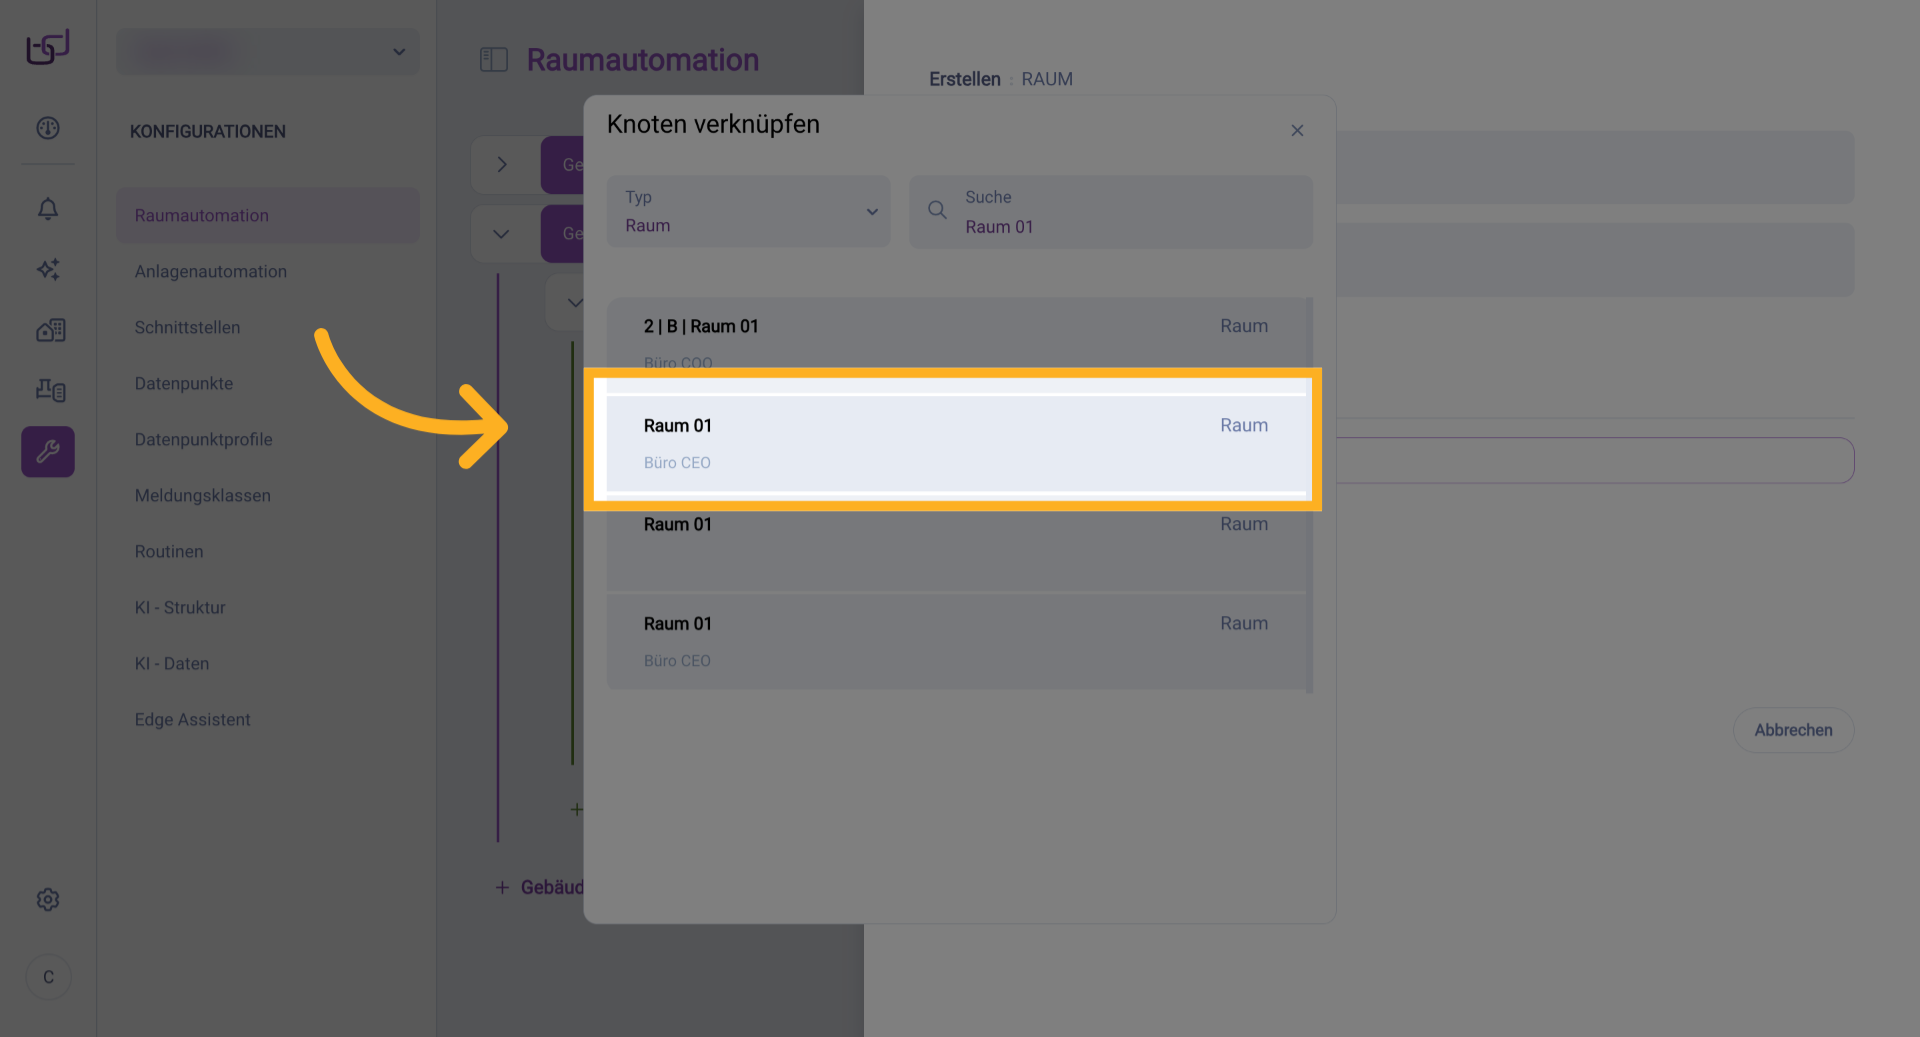Open the Edge Assistent link
The width and height of the screenshot is (1920, 1037).
193,719
